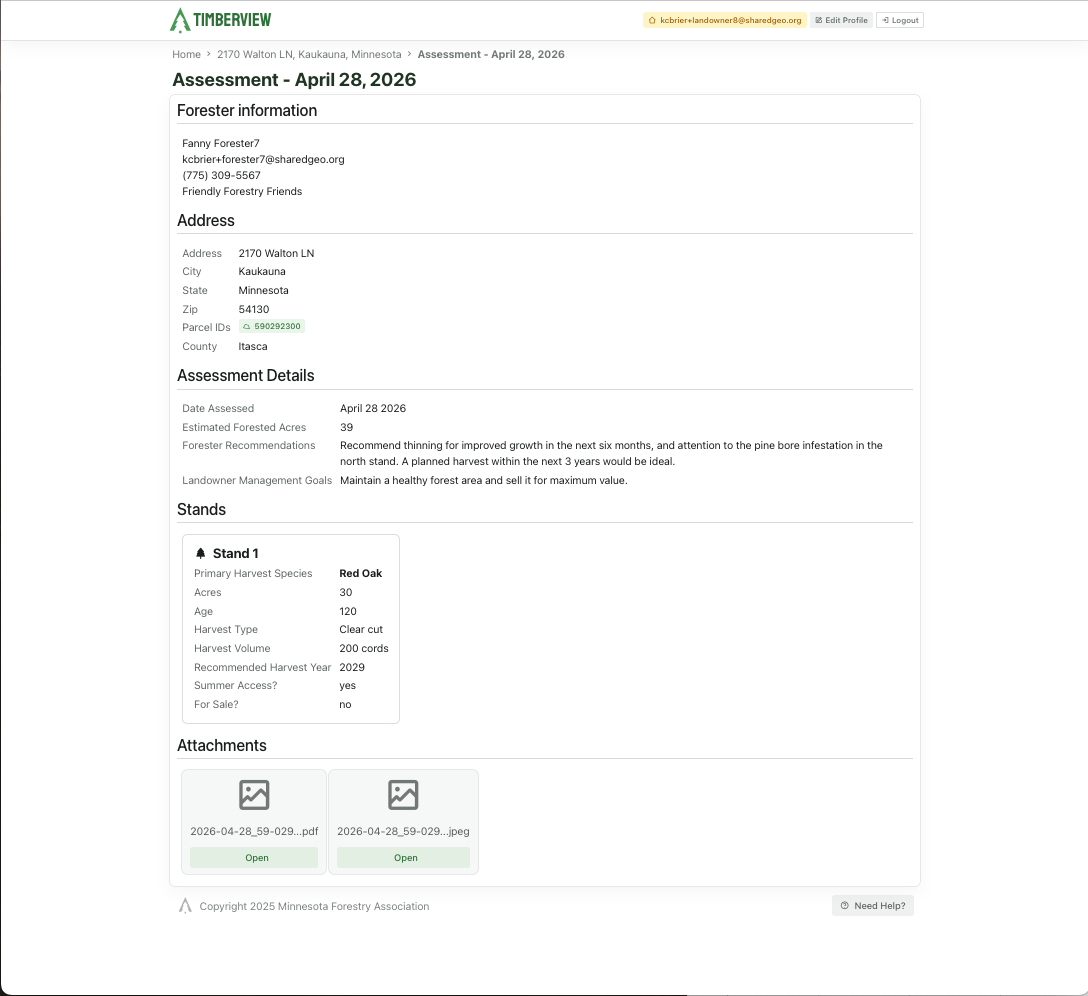Click the estimated forested acres 39
Viewport: 1088px width, 996px height.
point(346,427)
